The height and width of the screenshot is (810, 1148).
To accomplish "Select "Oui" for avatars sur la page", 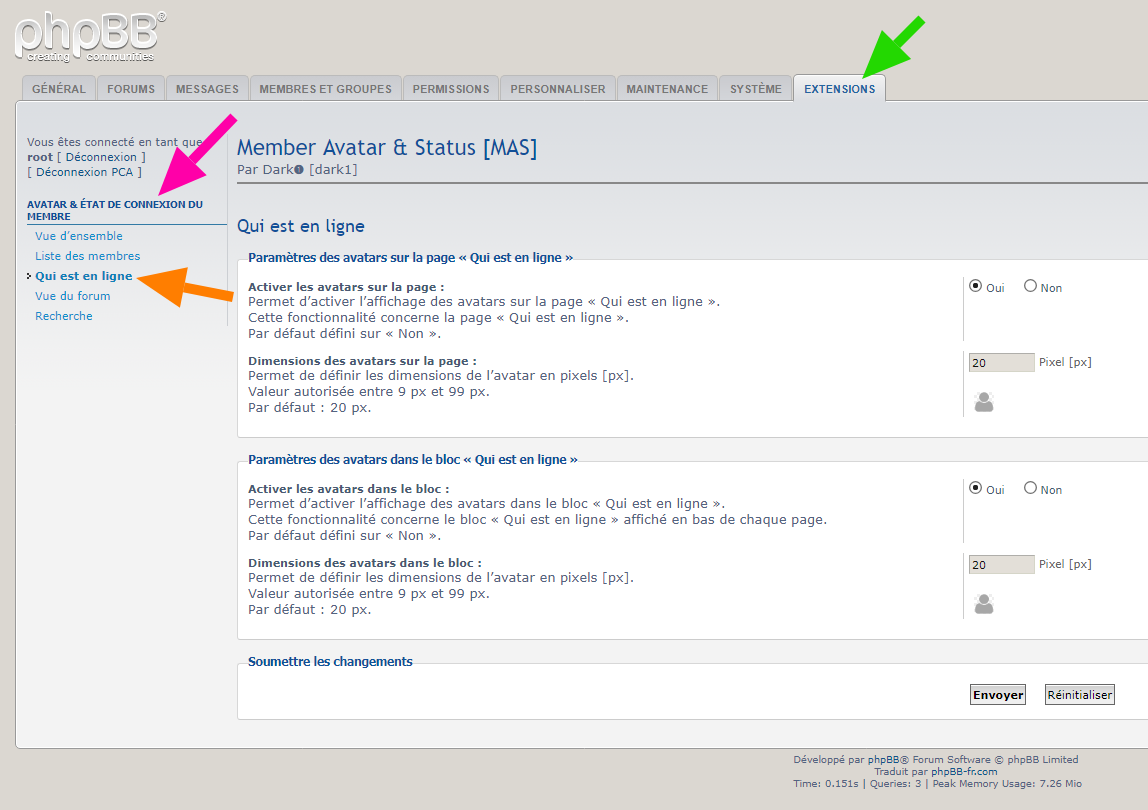I will [976, 286].
